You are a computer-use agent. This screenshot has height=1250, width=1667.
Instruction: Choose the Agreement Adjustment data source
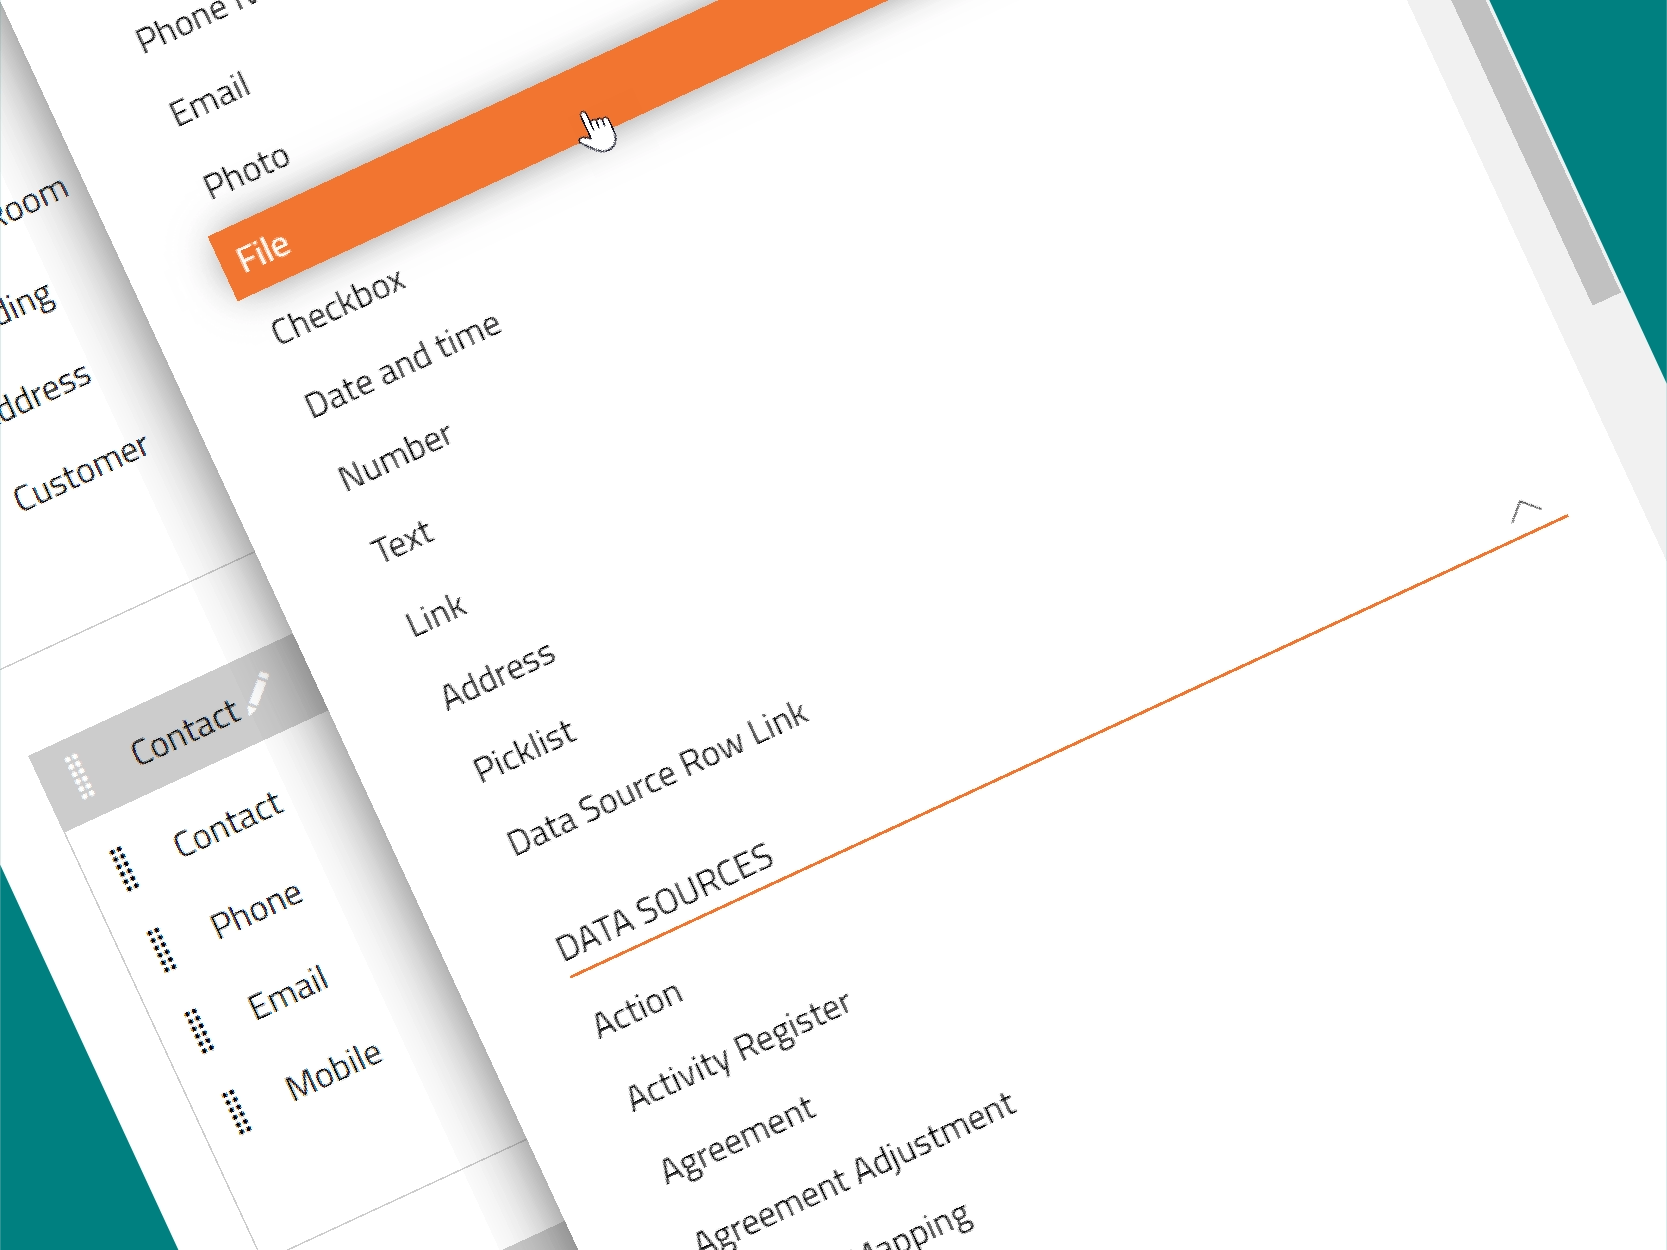click(x=855, y=1170)
